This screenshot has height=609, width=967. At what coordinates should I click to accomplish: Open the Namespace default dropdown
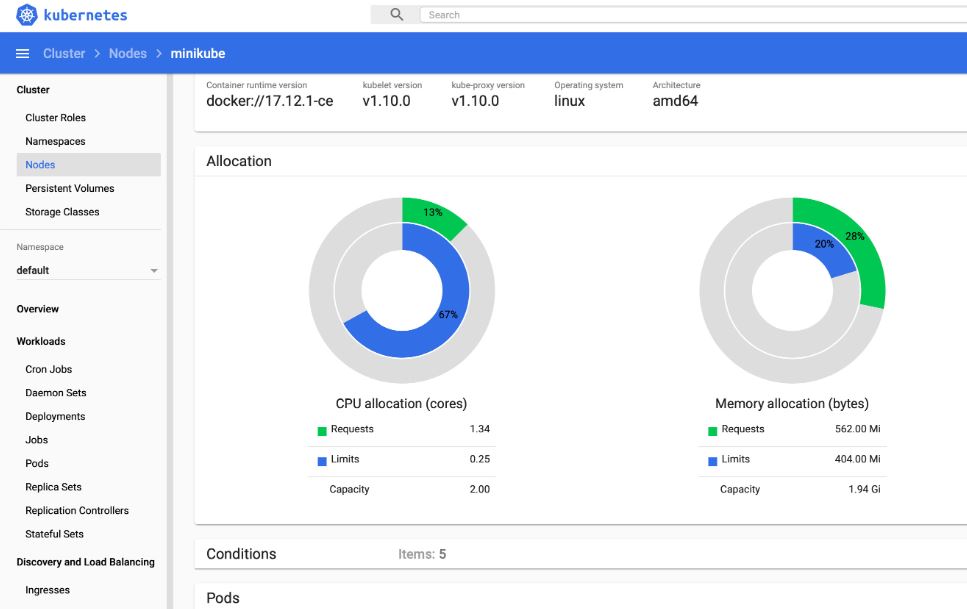(x=88, y=270)
